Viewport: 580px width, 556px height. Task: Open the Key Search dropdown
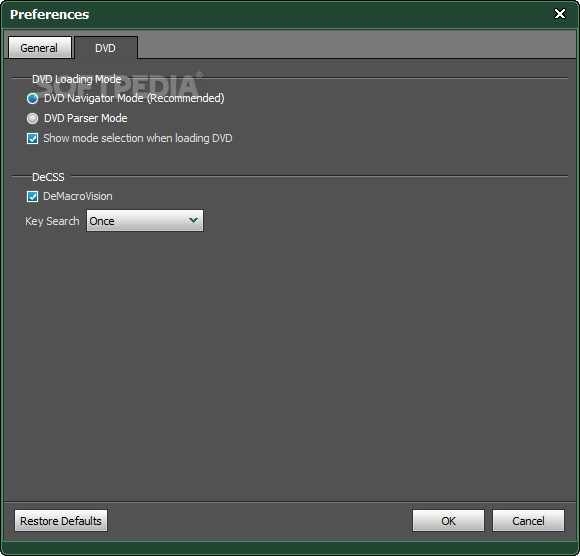pyautogui.click(x=145, y=221)
